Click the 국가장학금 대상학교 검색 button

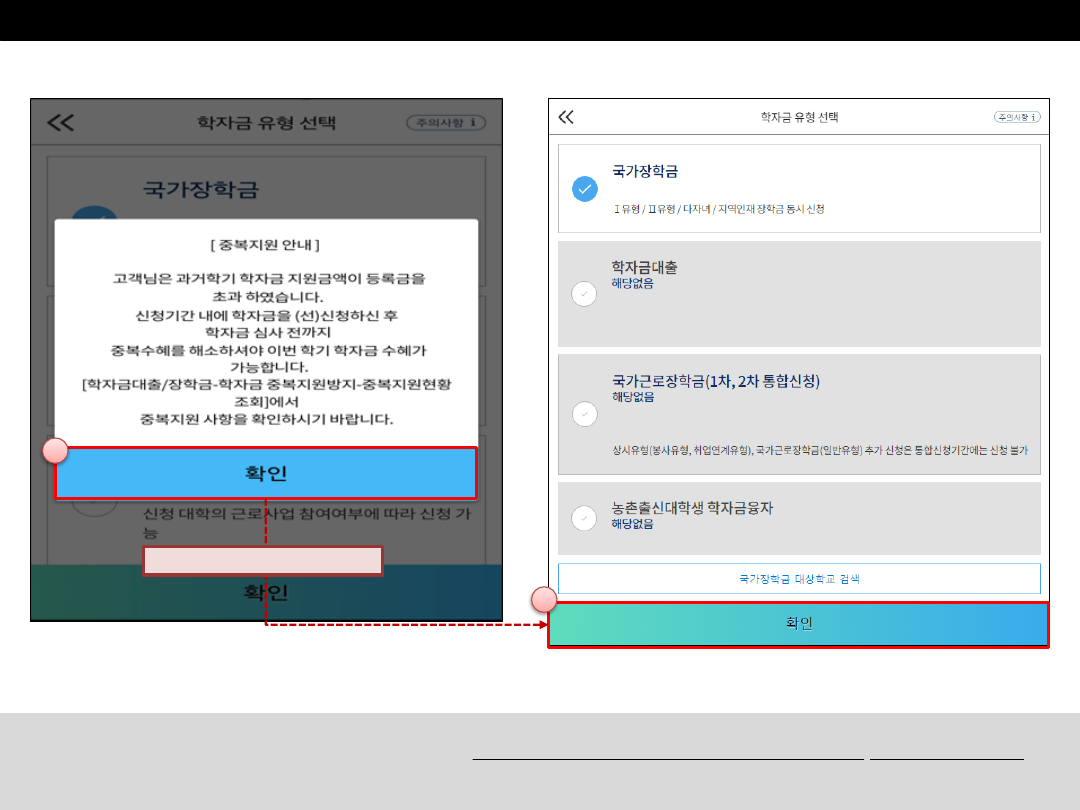[798, 578]
